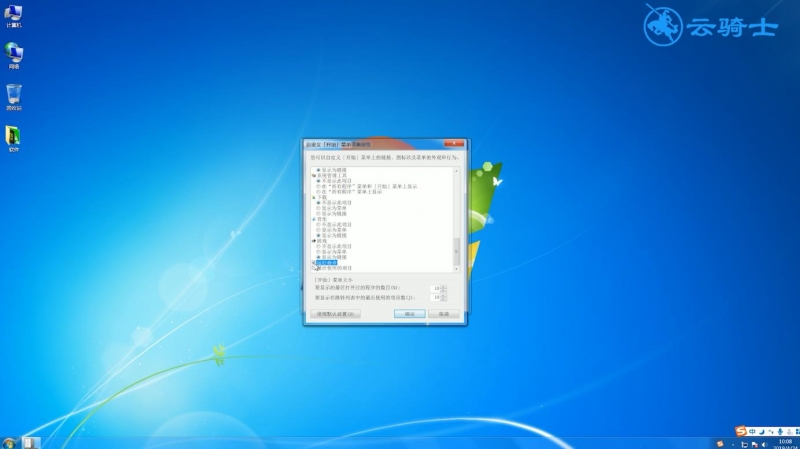Open the taskbar clock showing 10:08
The image size is (800, 449).
click(x=786, y=444)
